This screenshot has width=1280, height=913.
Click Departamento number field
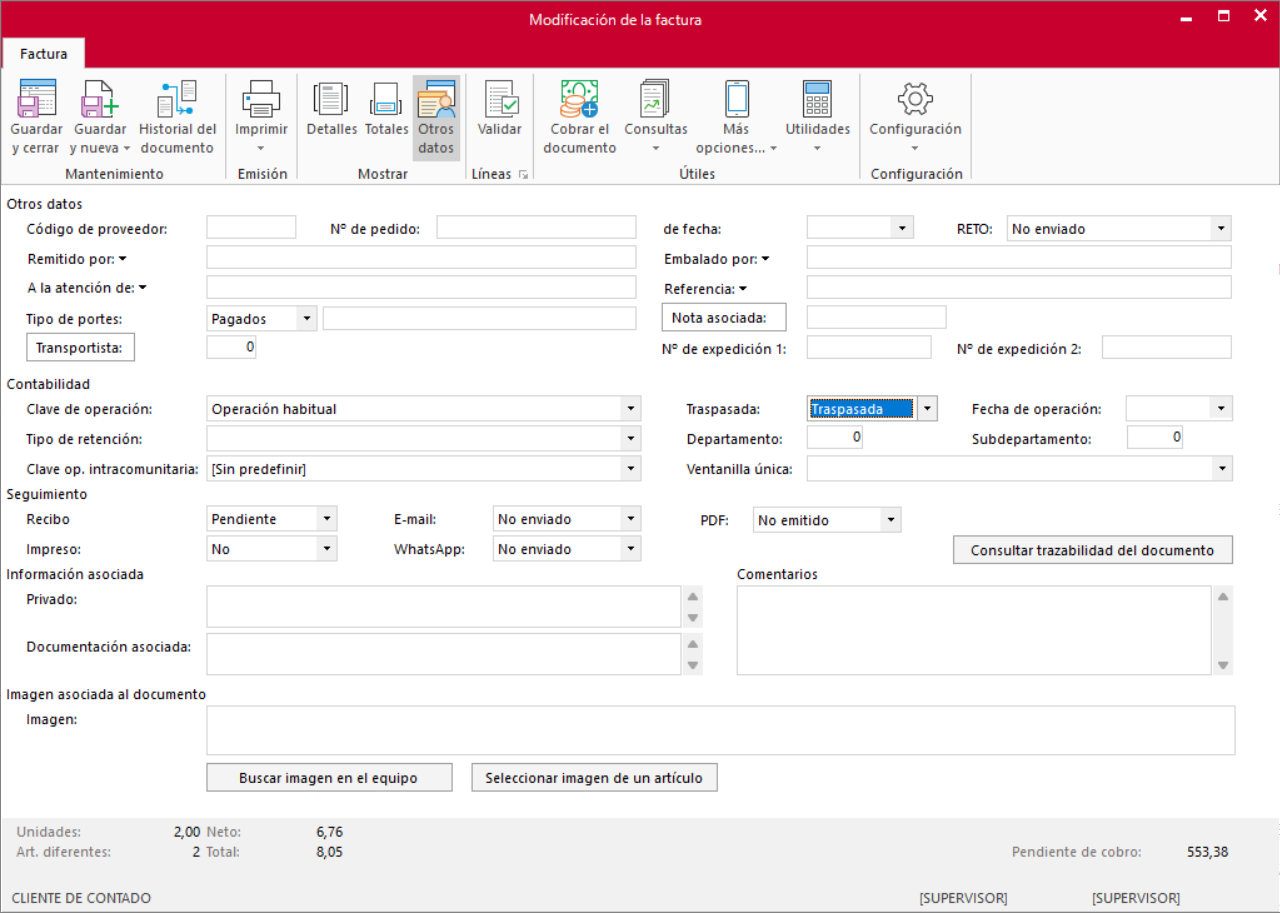pyautogui.click(x=834, y=438)
